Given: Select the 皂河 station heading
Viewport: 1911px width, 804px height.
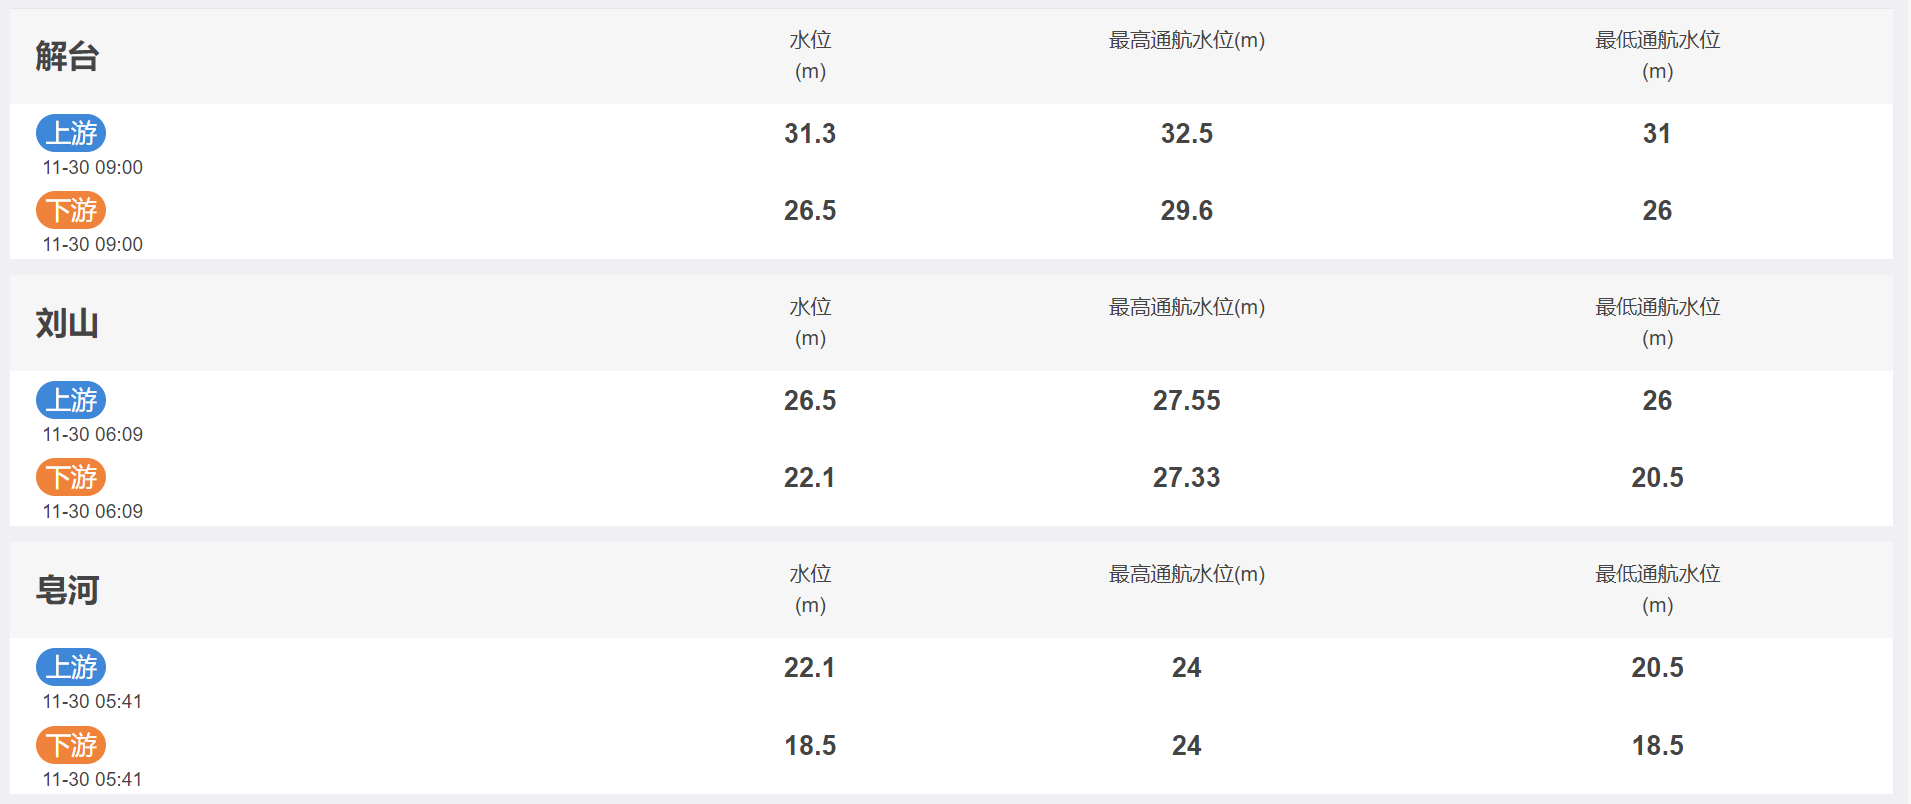Looking at the screenshot, I should pyautogui.click(x=67, y=590).
